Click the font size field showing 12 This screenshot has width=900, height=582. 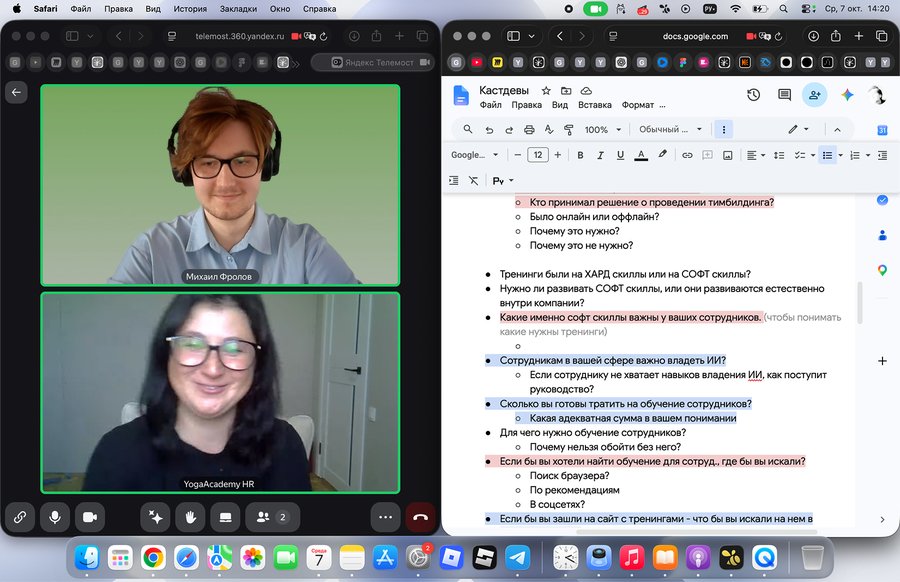(538, 155)
